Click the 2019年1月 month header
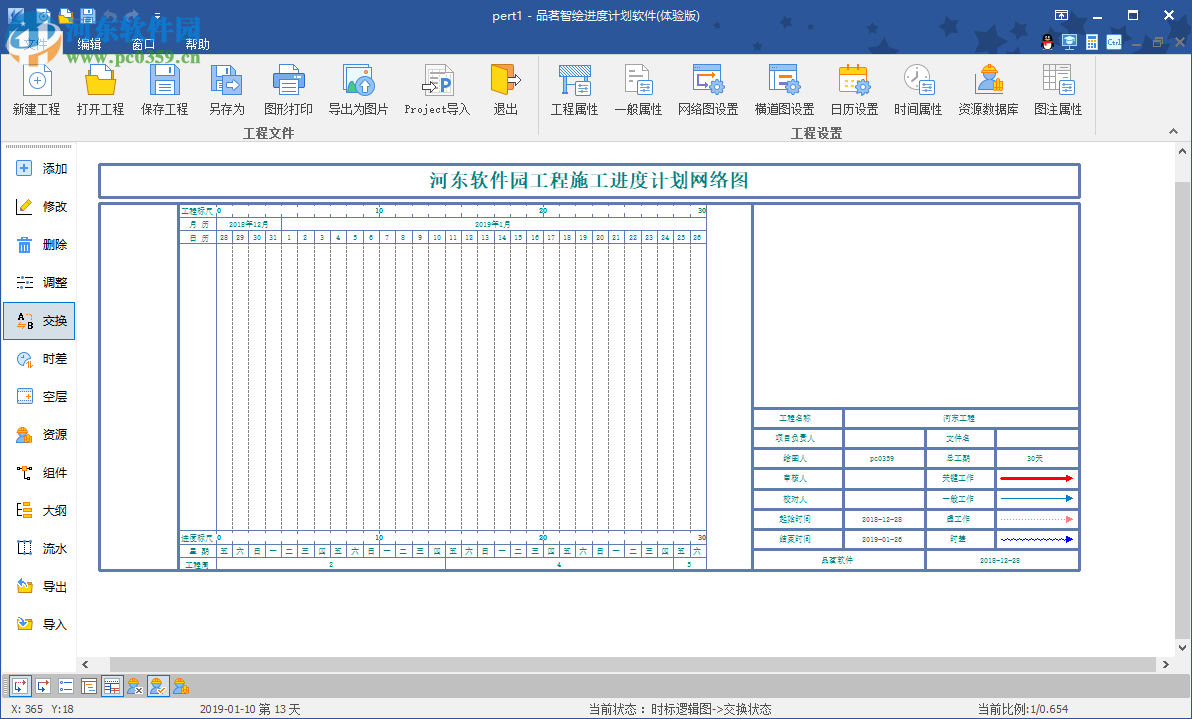The width and height of the screenshot is (1192, 719). 493,224
